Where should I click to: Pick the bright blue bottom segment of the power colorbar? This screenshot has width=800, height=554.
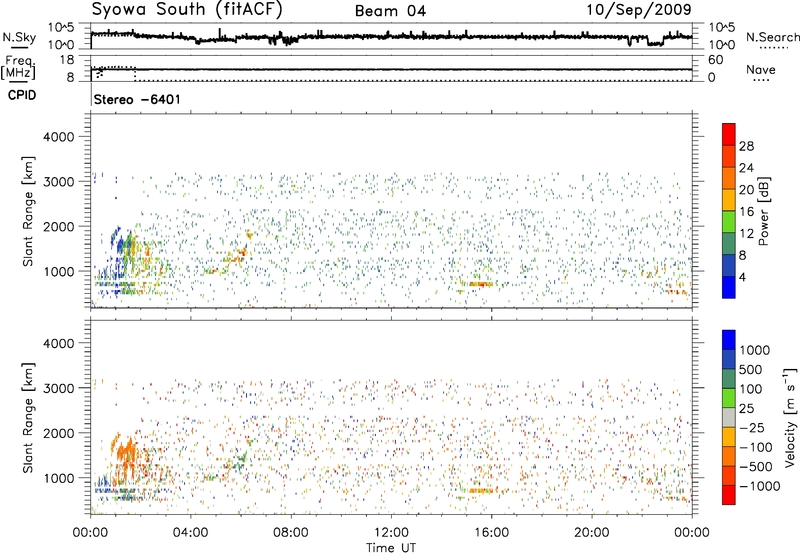pyautogui.click(x=729, y=287)
